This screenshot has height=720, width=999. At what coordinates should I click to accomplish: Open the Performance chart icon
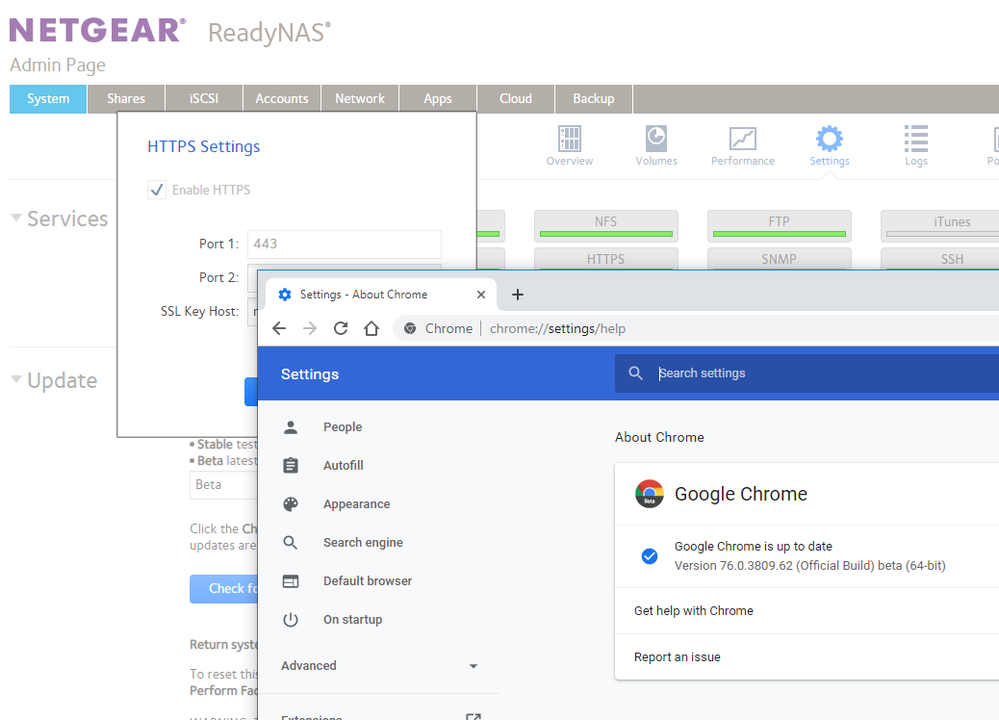[743, 146]
